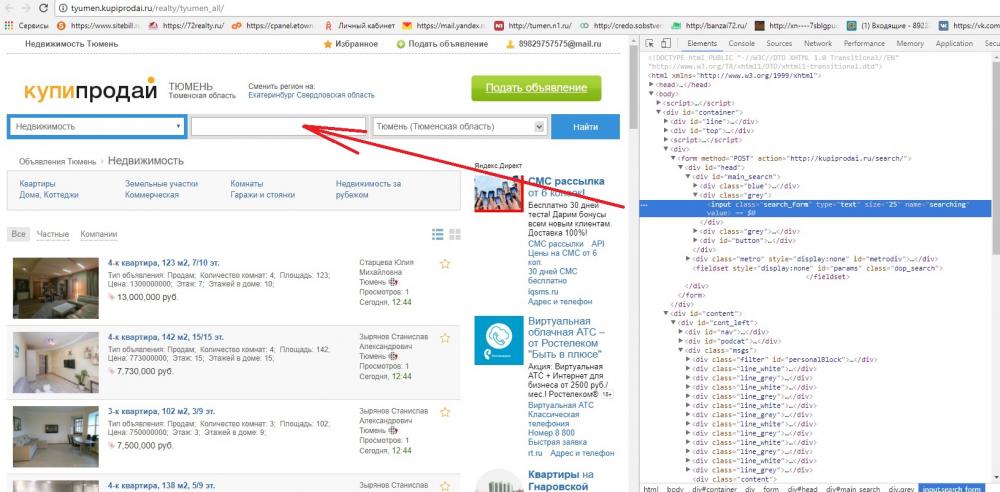
Task: Open the Квартиры category link
Action: click(38, 184)
